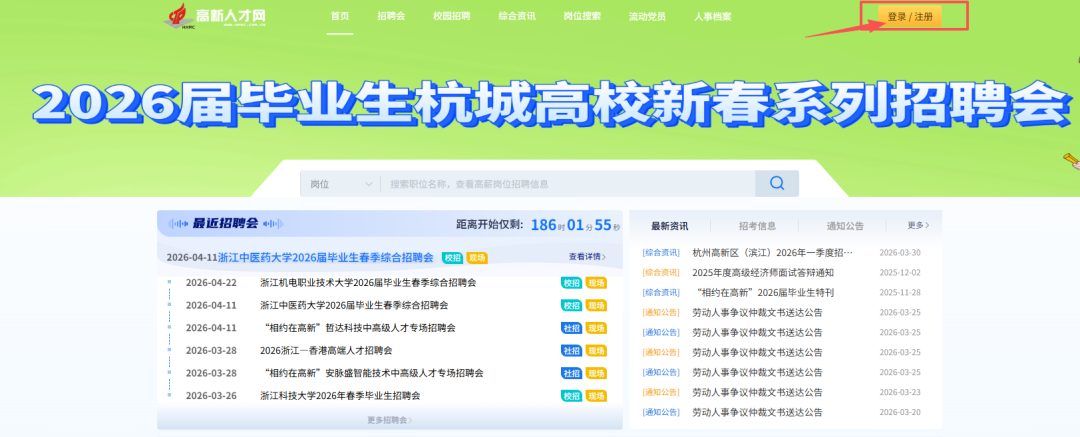The height and width of the screenshot is (437, 1080).
Task: Click 社招 tag on 安脉盛智能技术 row
Action: click(572, 374)
